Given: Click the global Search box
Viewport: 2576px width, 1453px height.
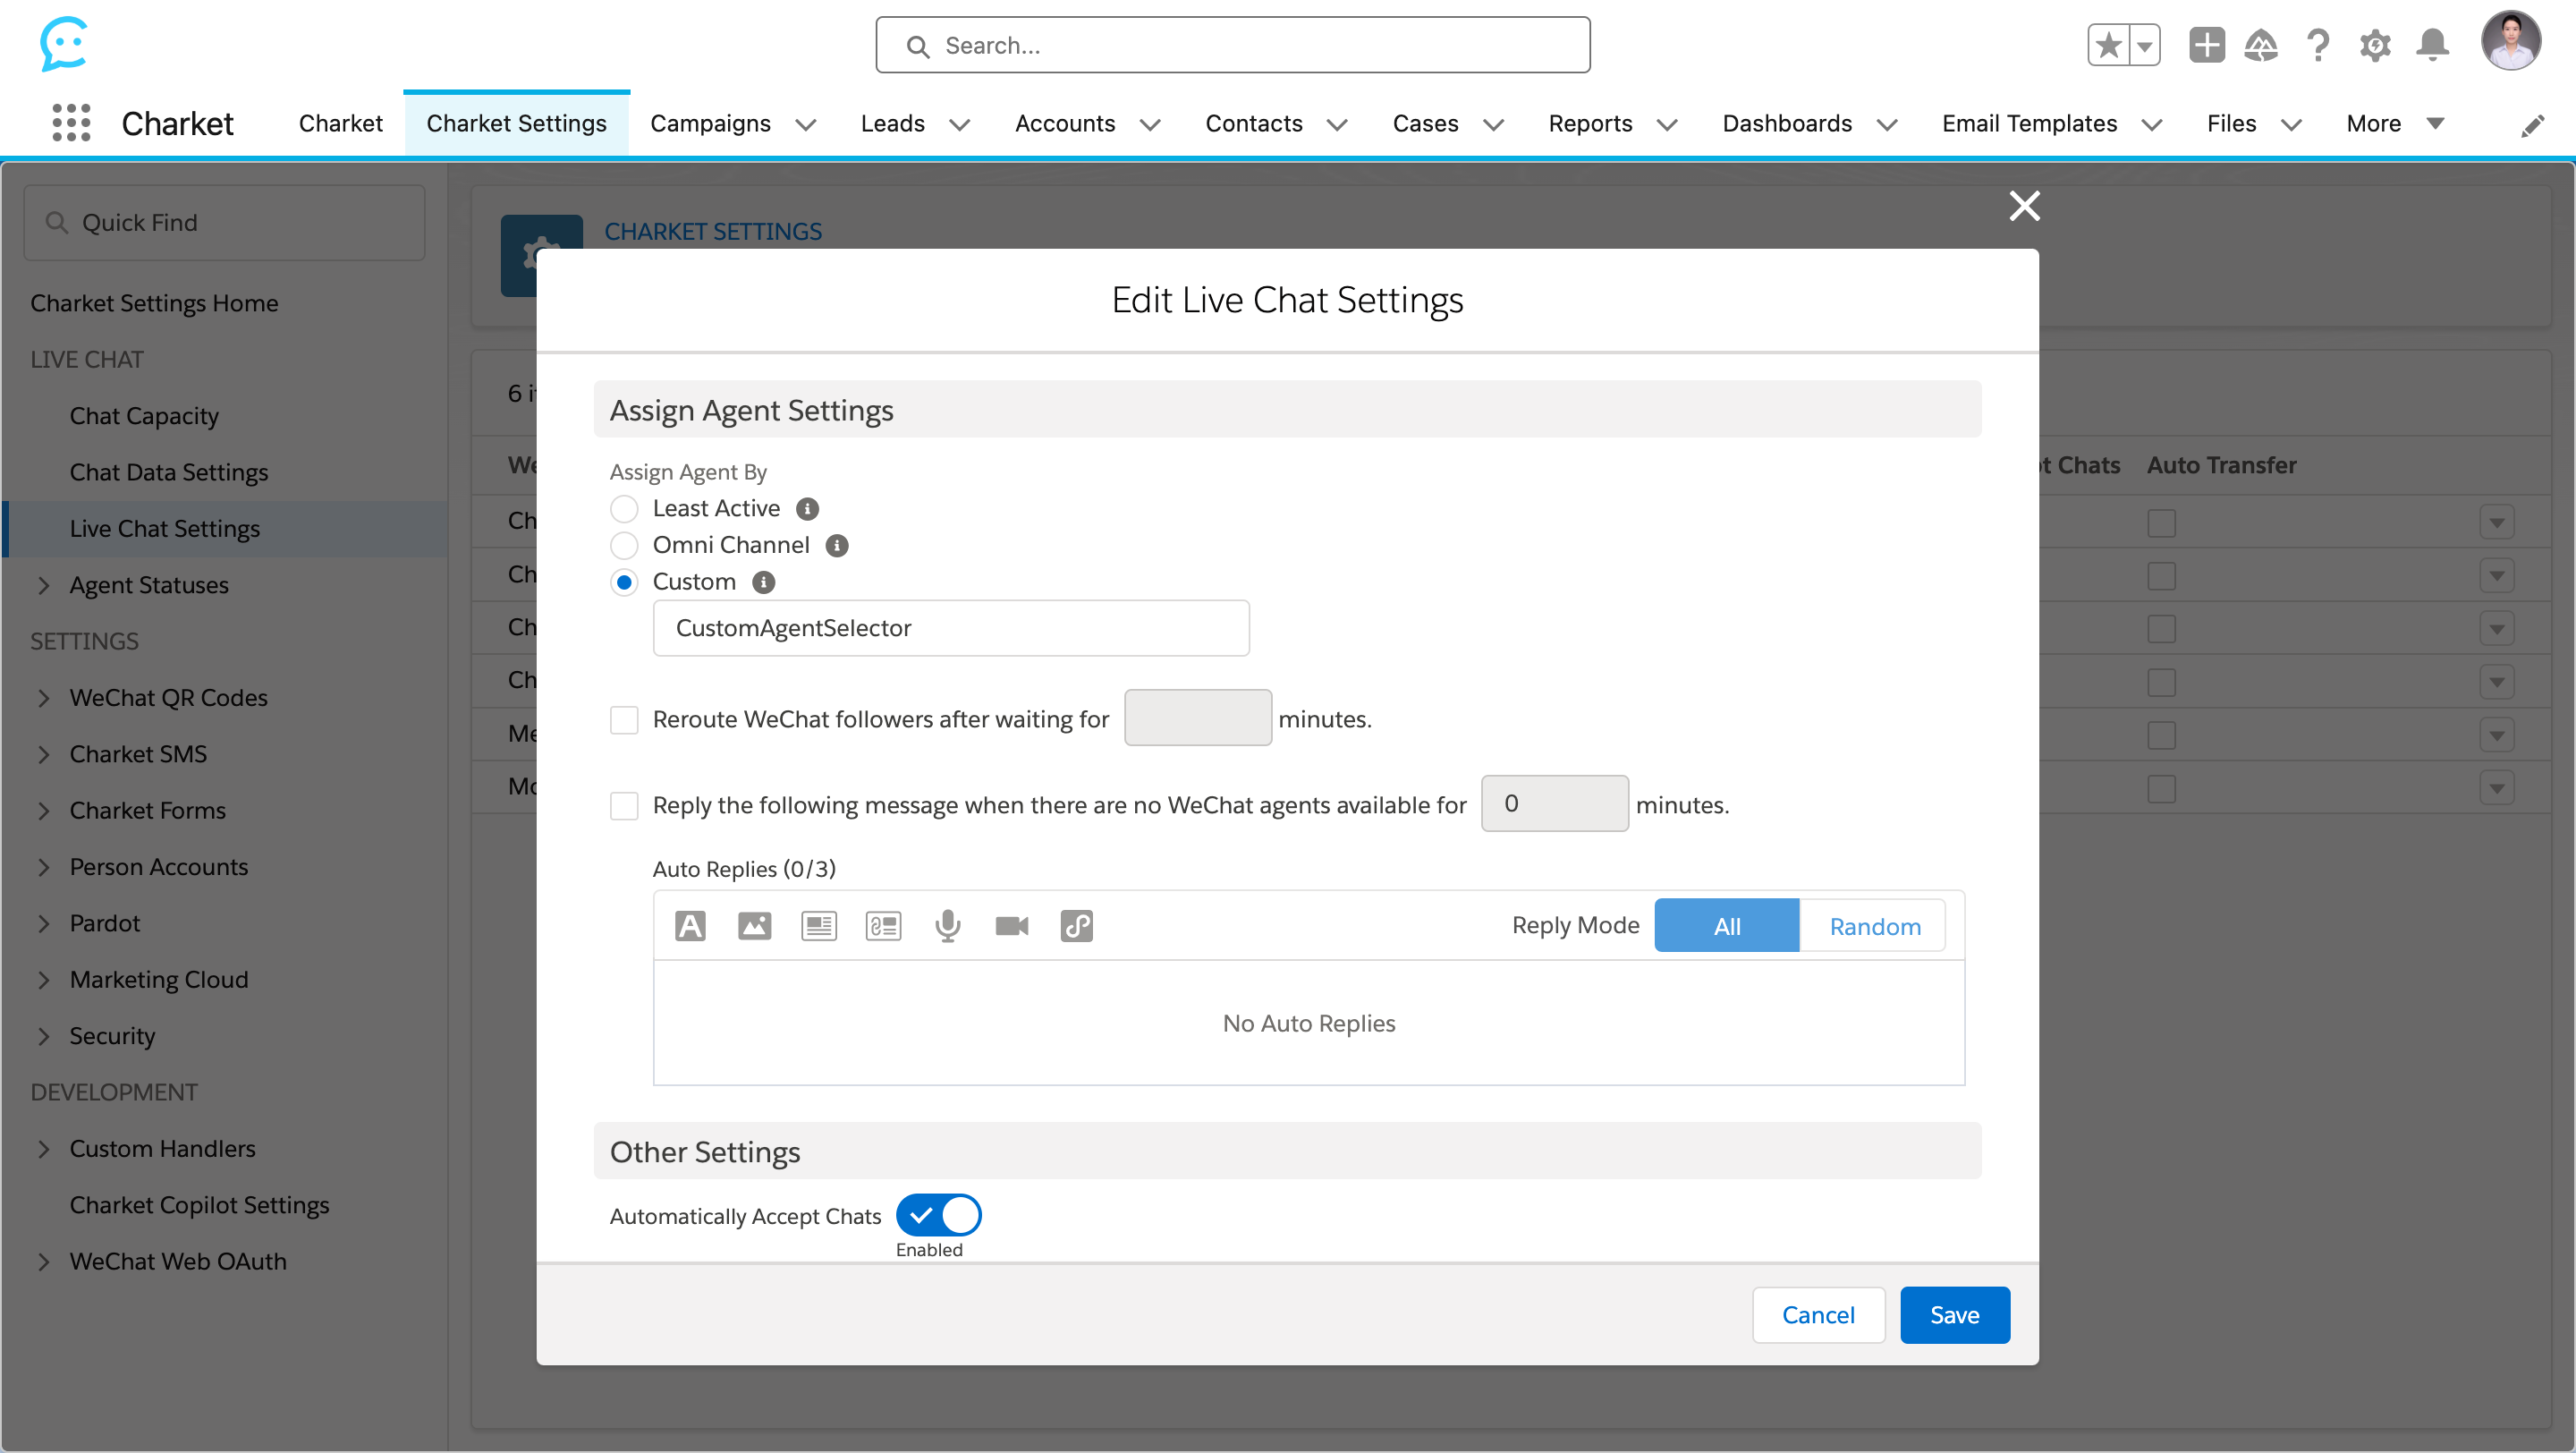Looking at the screenshot, I should [x=1232, y=45].
